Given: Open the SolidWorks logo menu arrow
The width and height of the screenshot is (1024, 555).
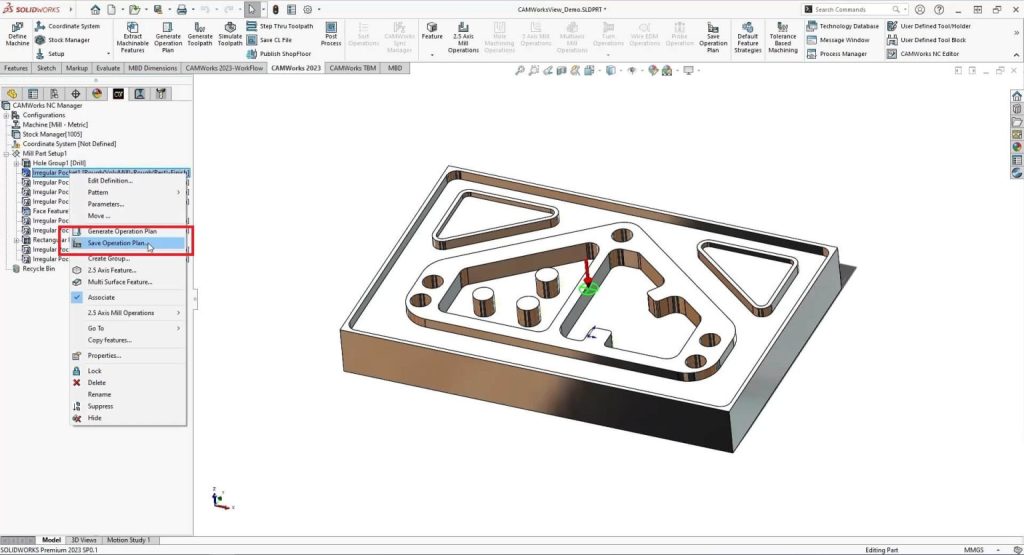Looking at the screenshot, I should (x=71, y=9).
